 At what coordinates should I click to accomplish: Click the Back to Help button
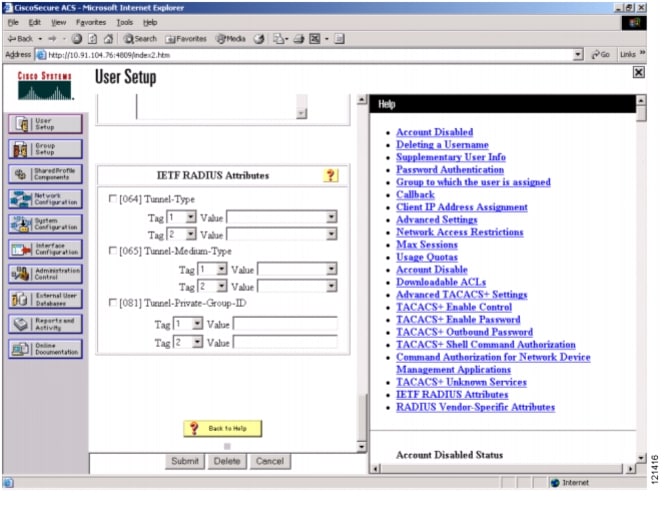(222, 428)
